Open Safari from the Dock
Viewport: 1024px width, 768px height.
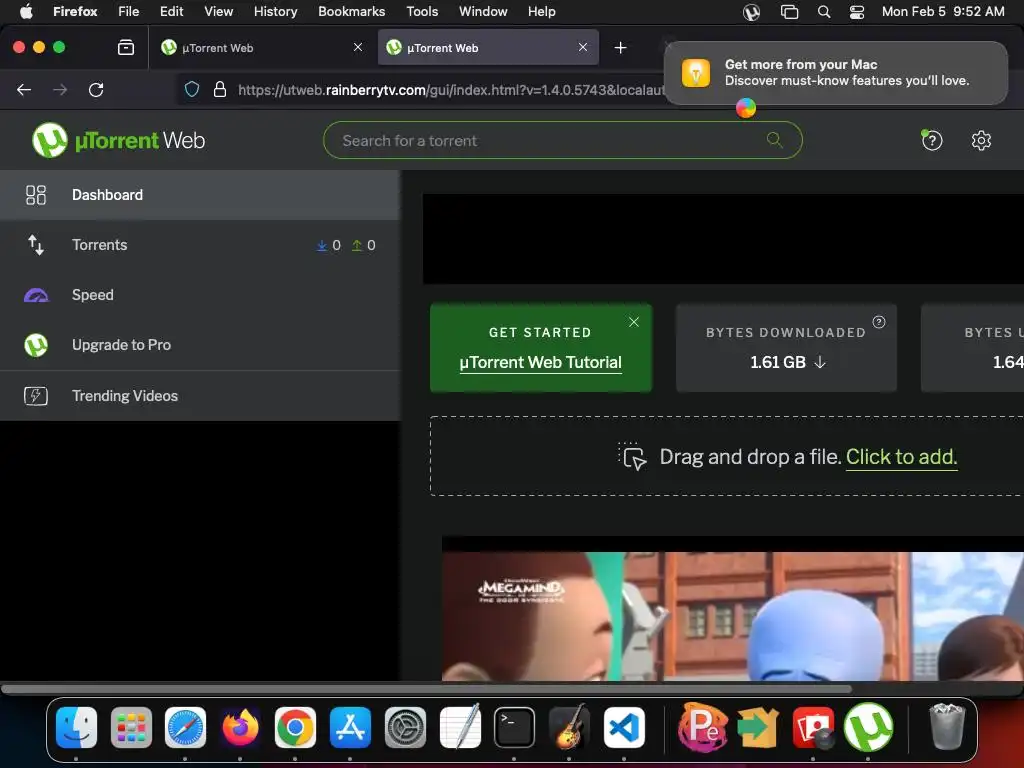pyautogui.click(x=185, y=727)
